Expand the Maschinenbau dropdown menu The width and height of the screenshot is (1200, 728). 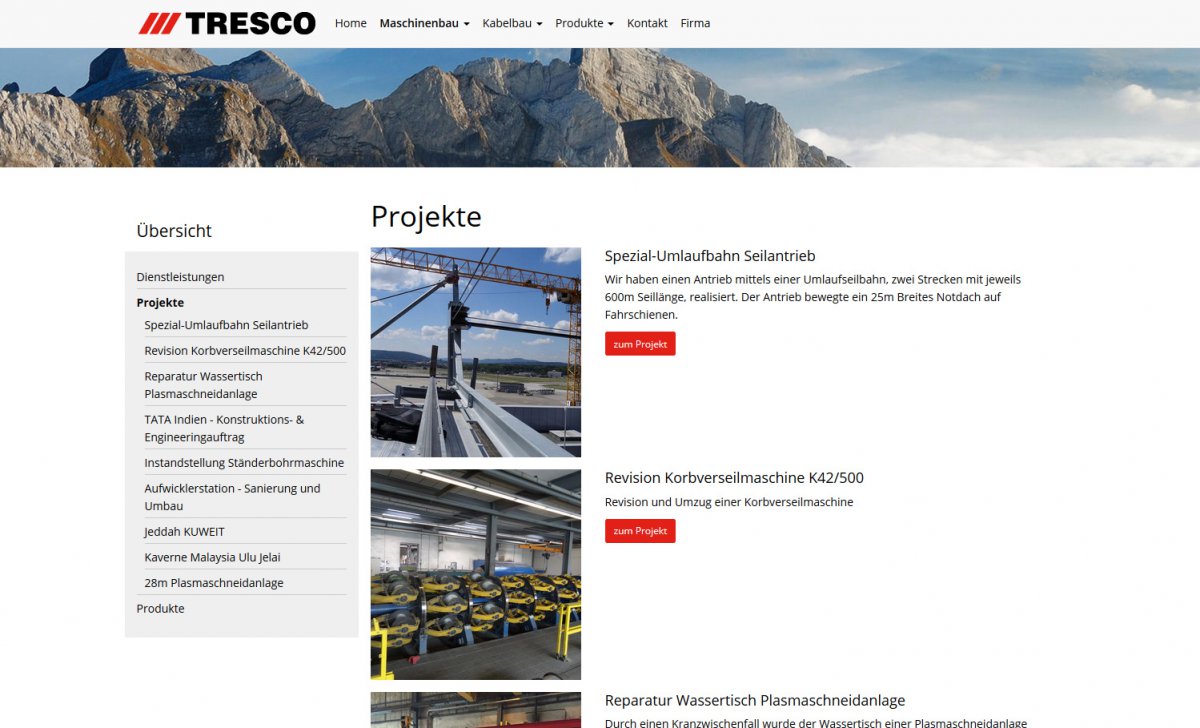[x=424, y=23]
